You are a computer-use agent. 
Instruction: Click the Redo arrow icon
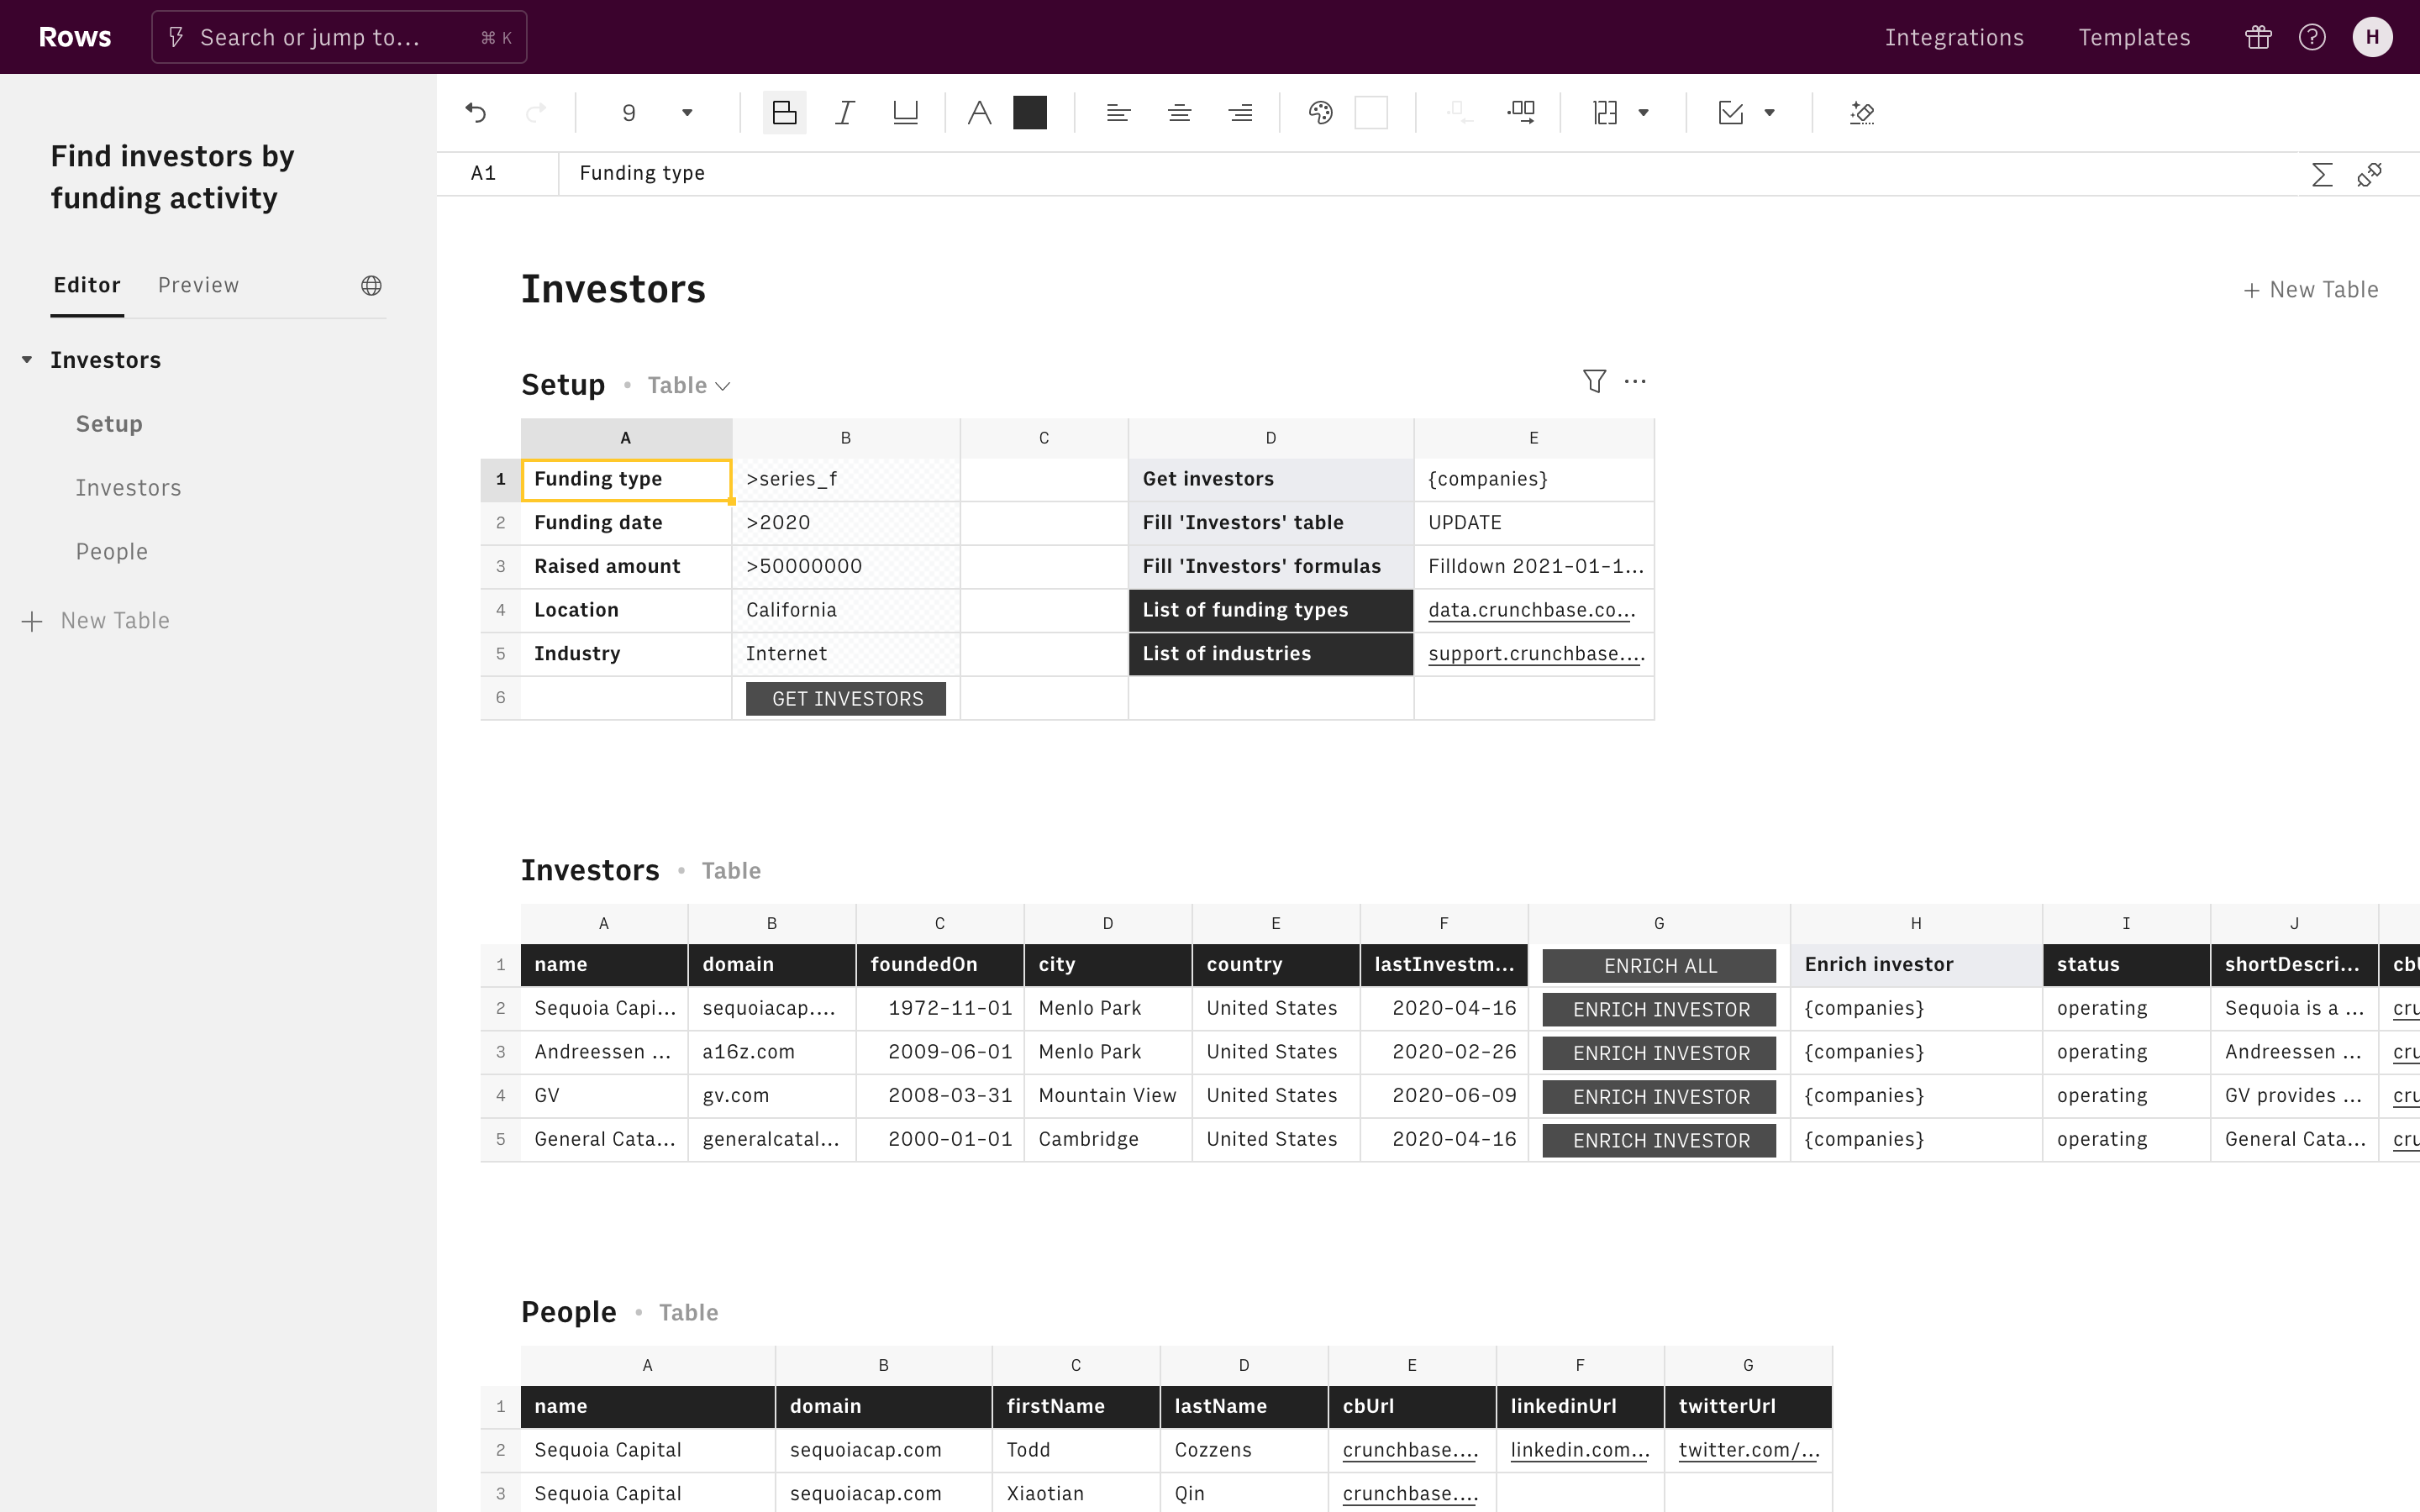536,113
